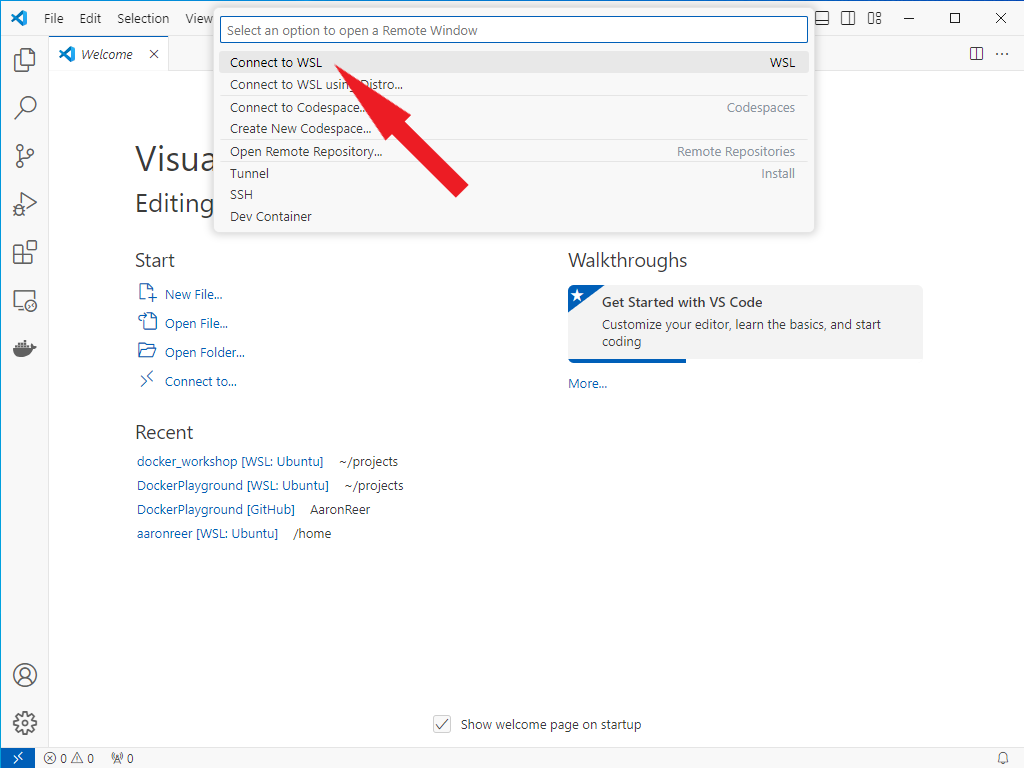Viewport: 1024px width, 768px height.
Task: Click the More walkthroughs link
Action: [x=586, y=383]
